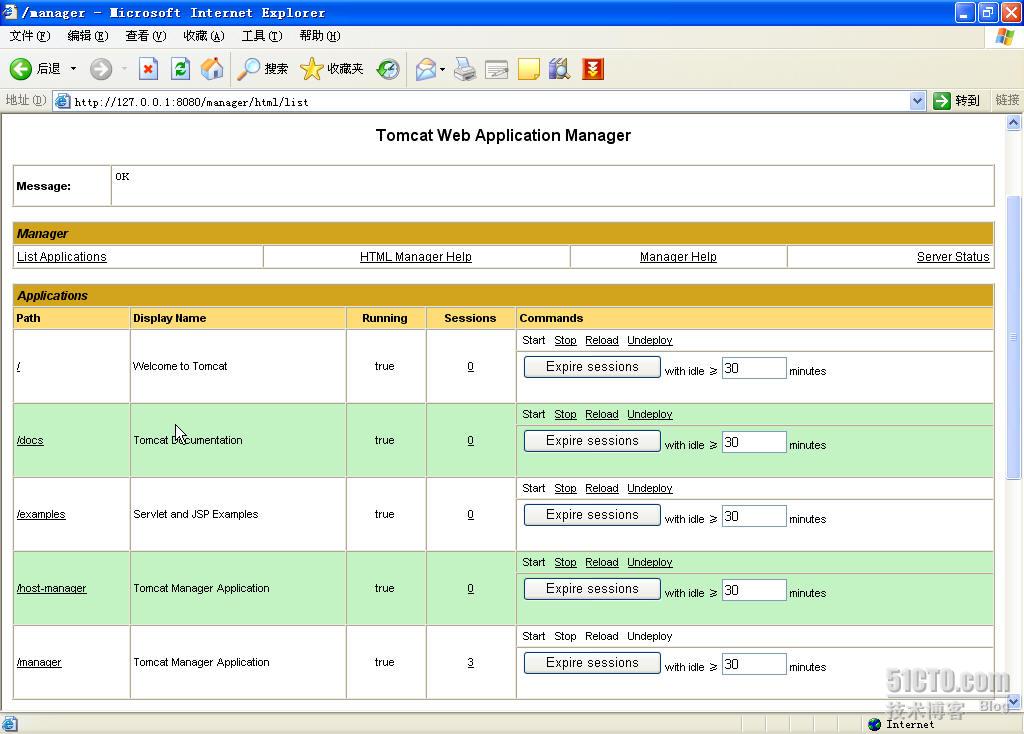
Task: Reload the /examples application
Action: click(x=601, y=488)
